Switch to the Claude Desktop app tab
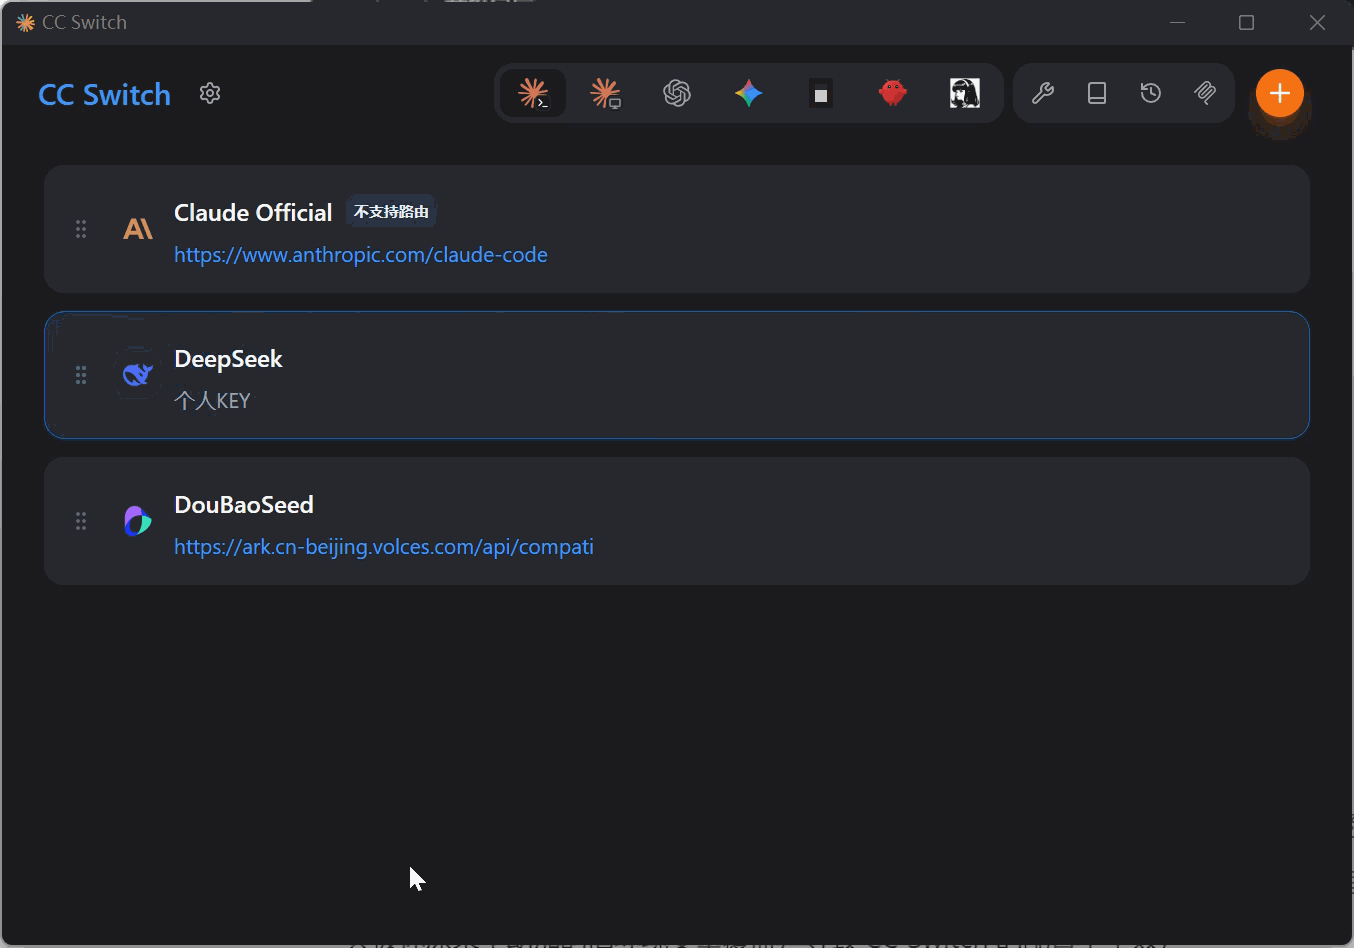1354x948 pixels. [605, 94]
